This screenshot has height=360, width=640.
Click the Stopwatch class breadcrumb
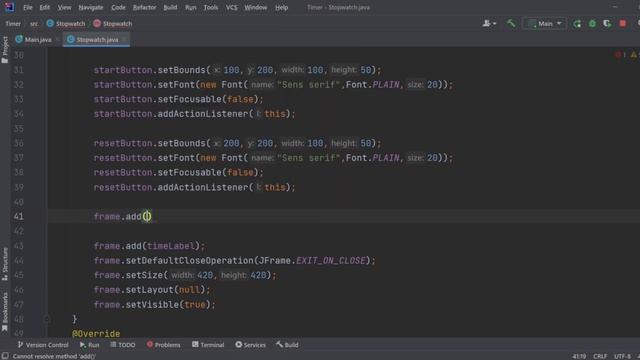[66, 24]
